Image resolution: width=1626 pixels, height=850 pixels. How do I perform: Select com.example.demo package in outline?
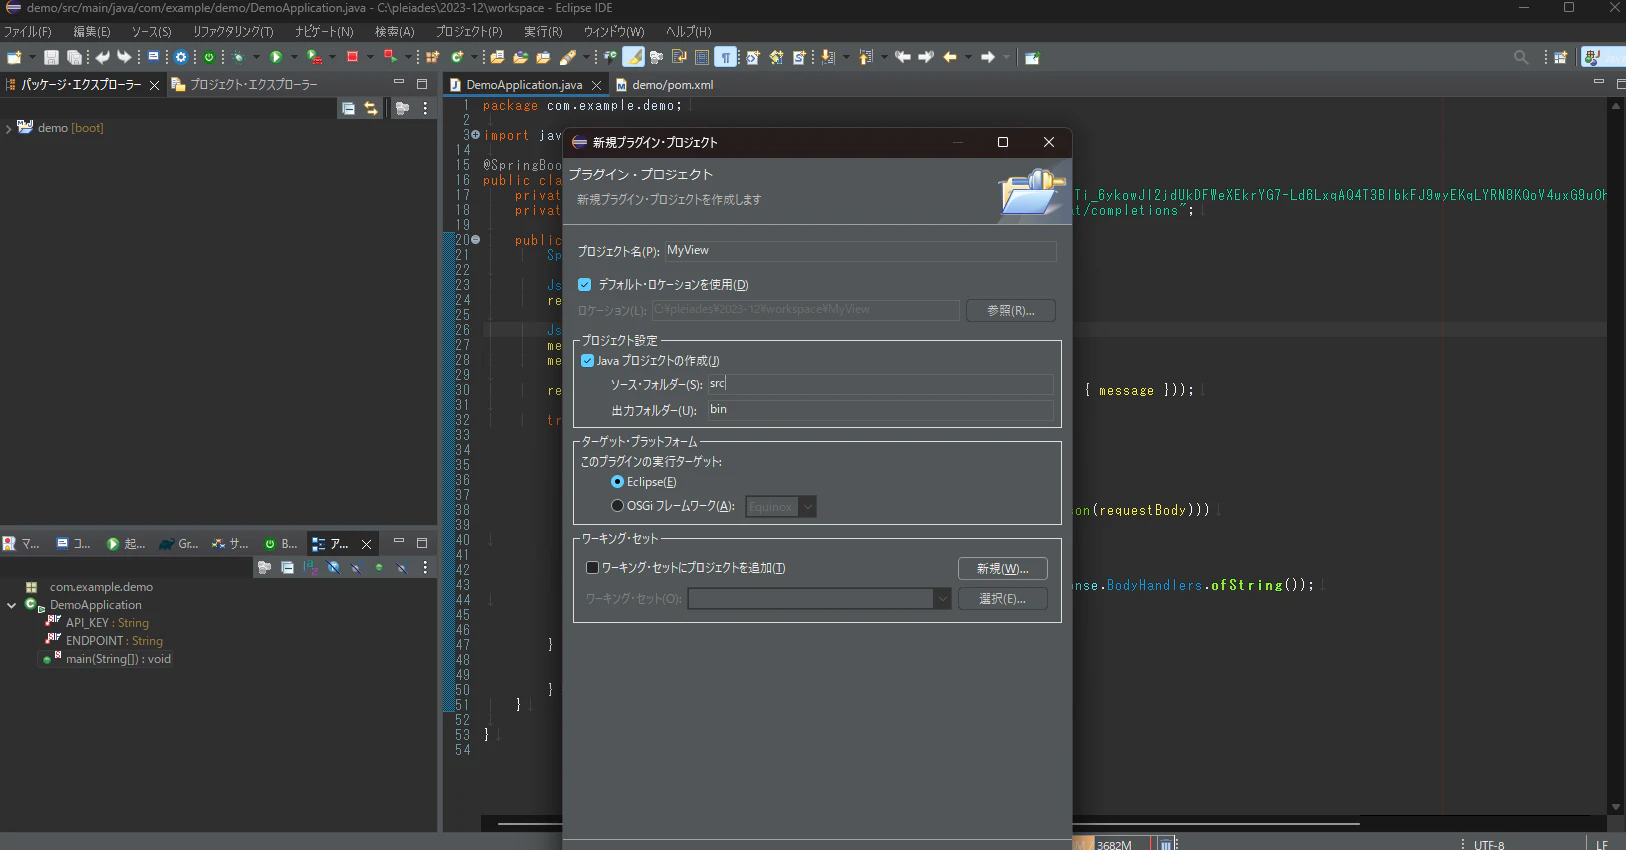pyautogui.click(x=101, y=587)
